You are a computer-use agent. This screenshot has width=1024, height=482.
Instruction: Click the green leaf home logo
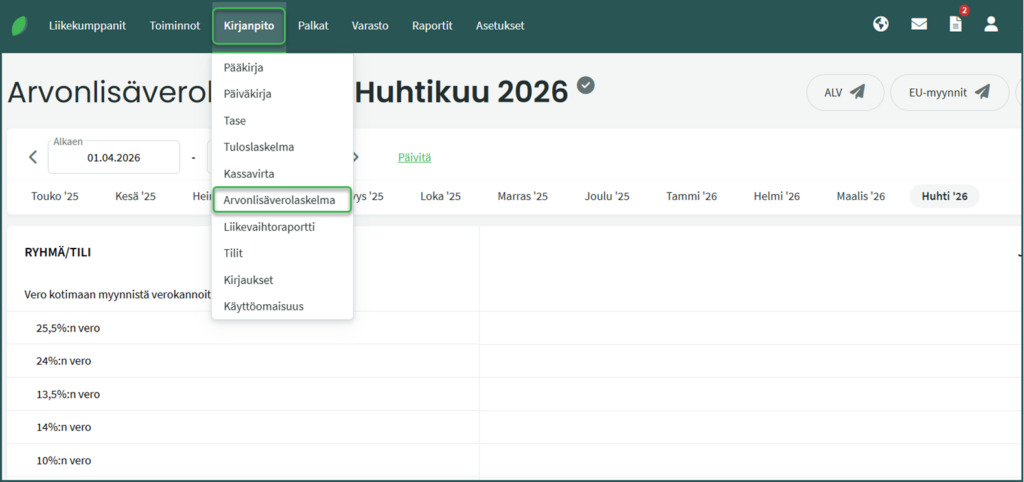tap(19, 26)
